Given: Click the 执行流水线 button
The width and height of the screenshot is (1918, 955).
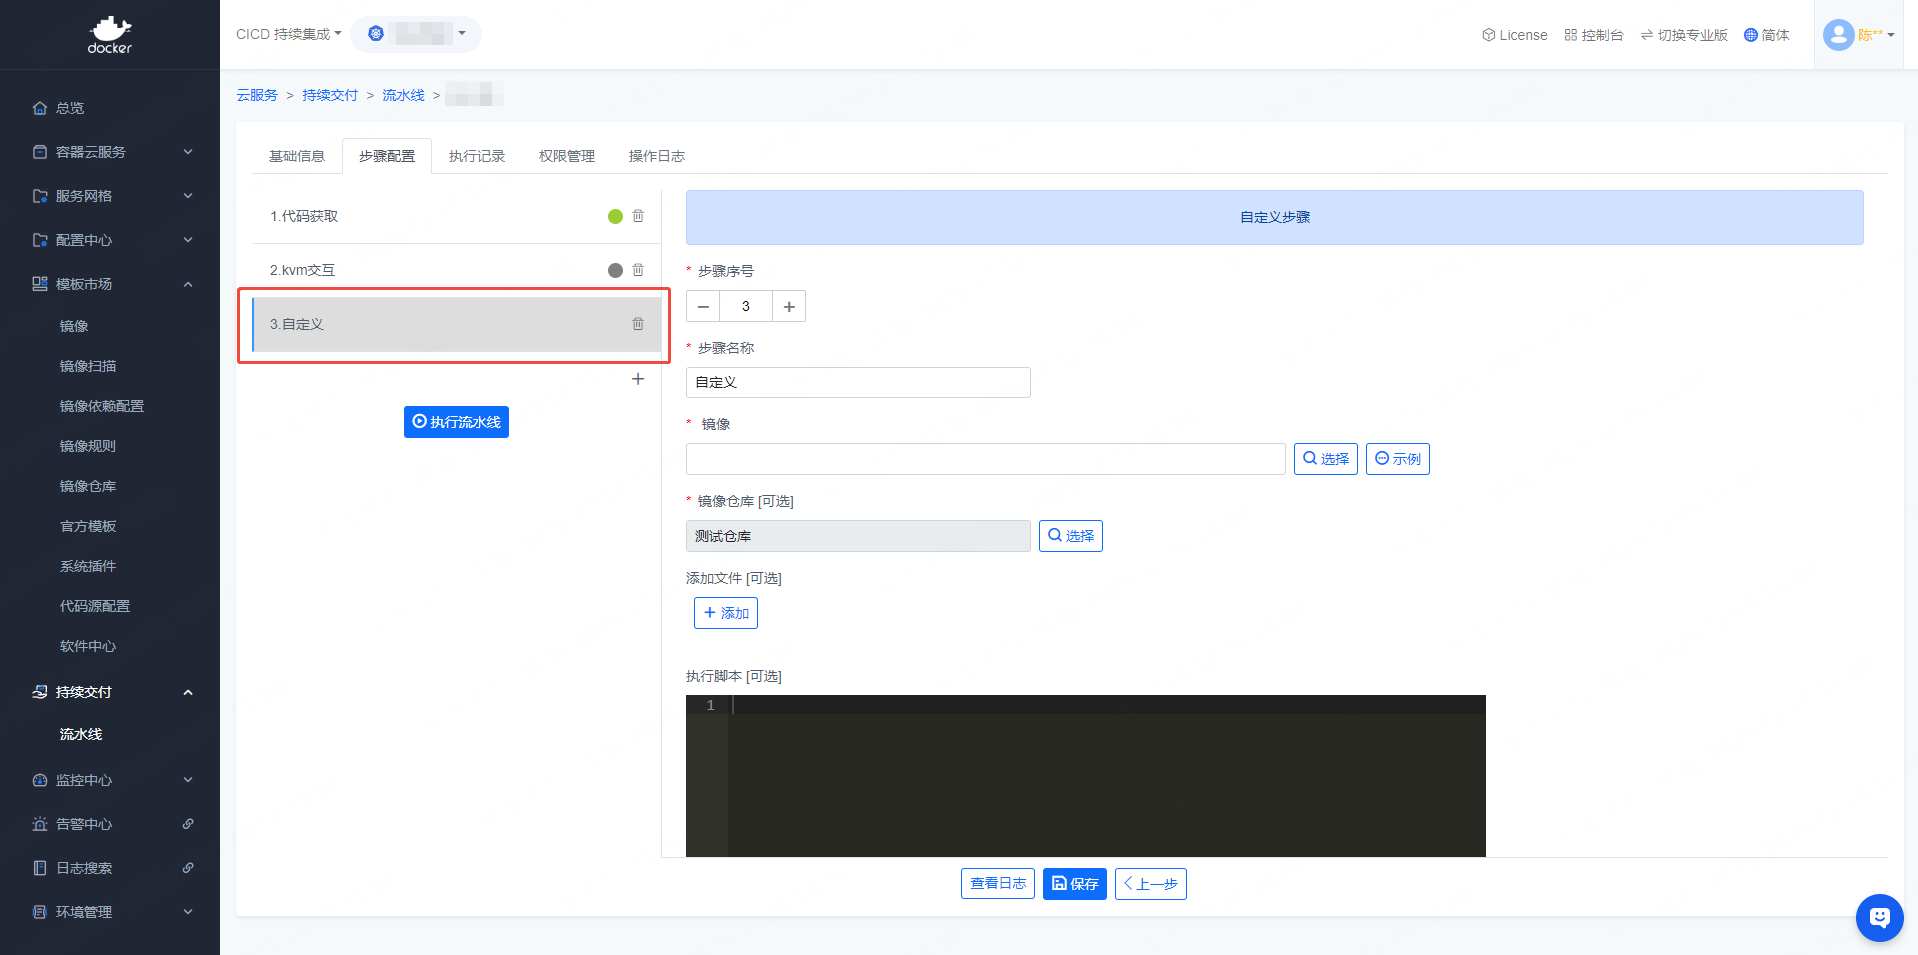Looking at the screenshot, I should pyautogui.click(x=456, y=422).
